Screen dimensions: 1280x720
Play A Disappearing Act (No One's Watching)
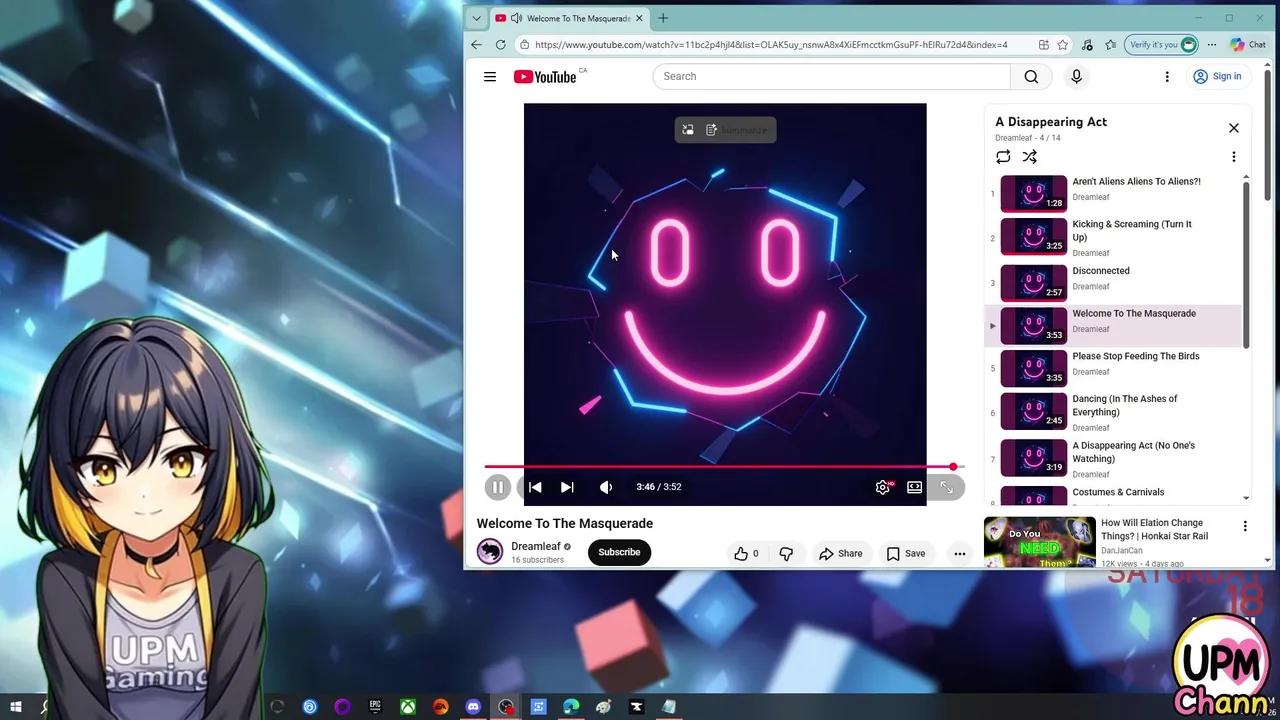(x=1113, y=459)
